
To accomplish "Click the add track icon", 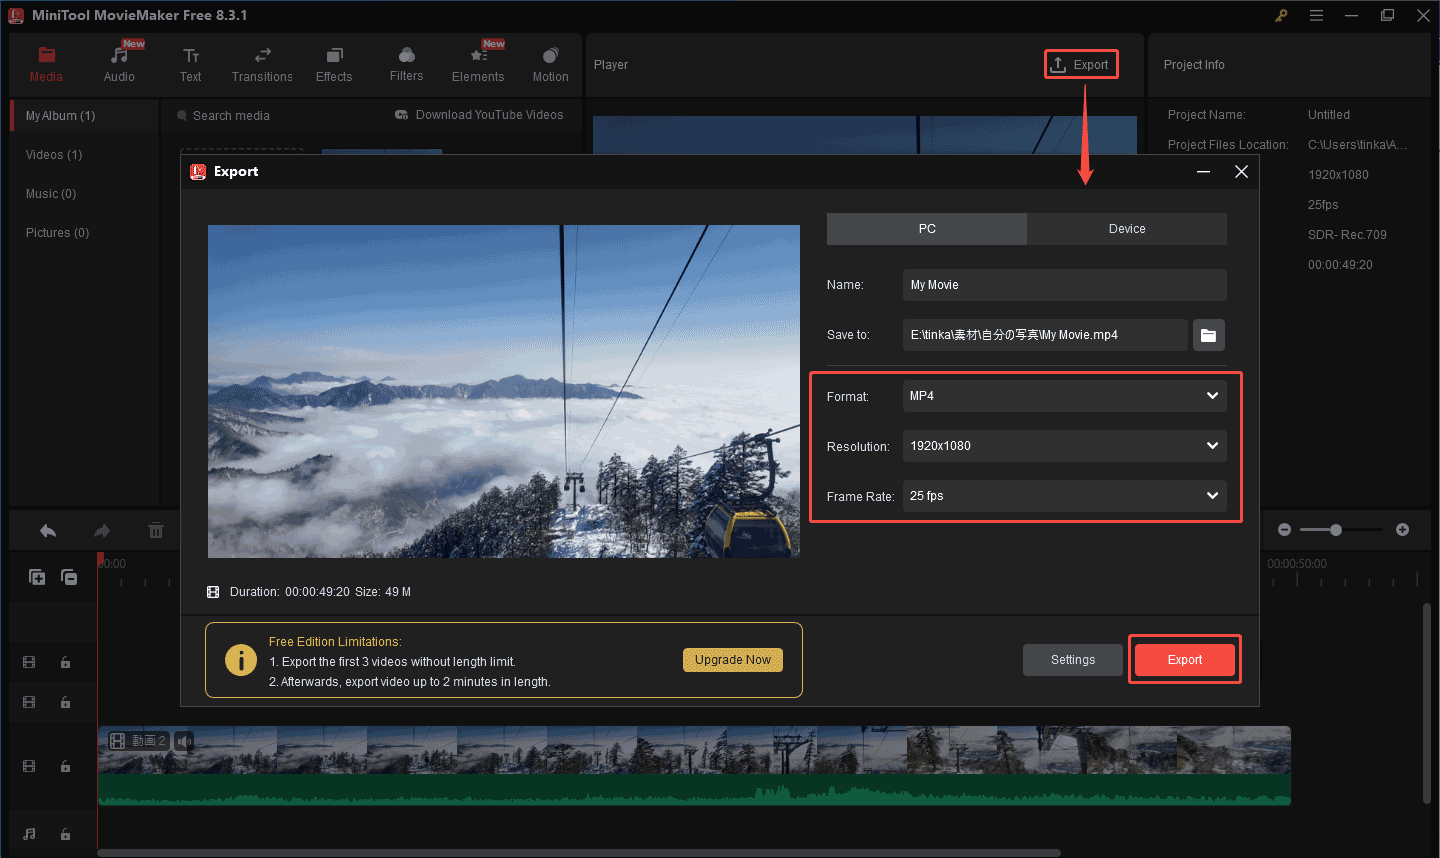I will [37, 577].
